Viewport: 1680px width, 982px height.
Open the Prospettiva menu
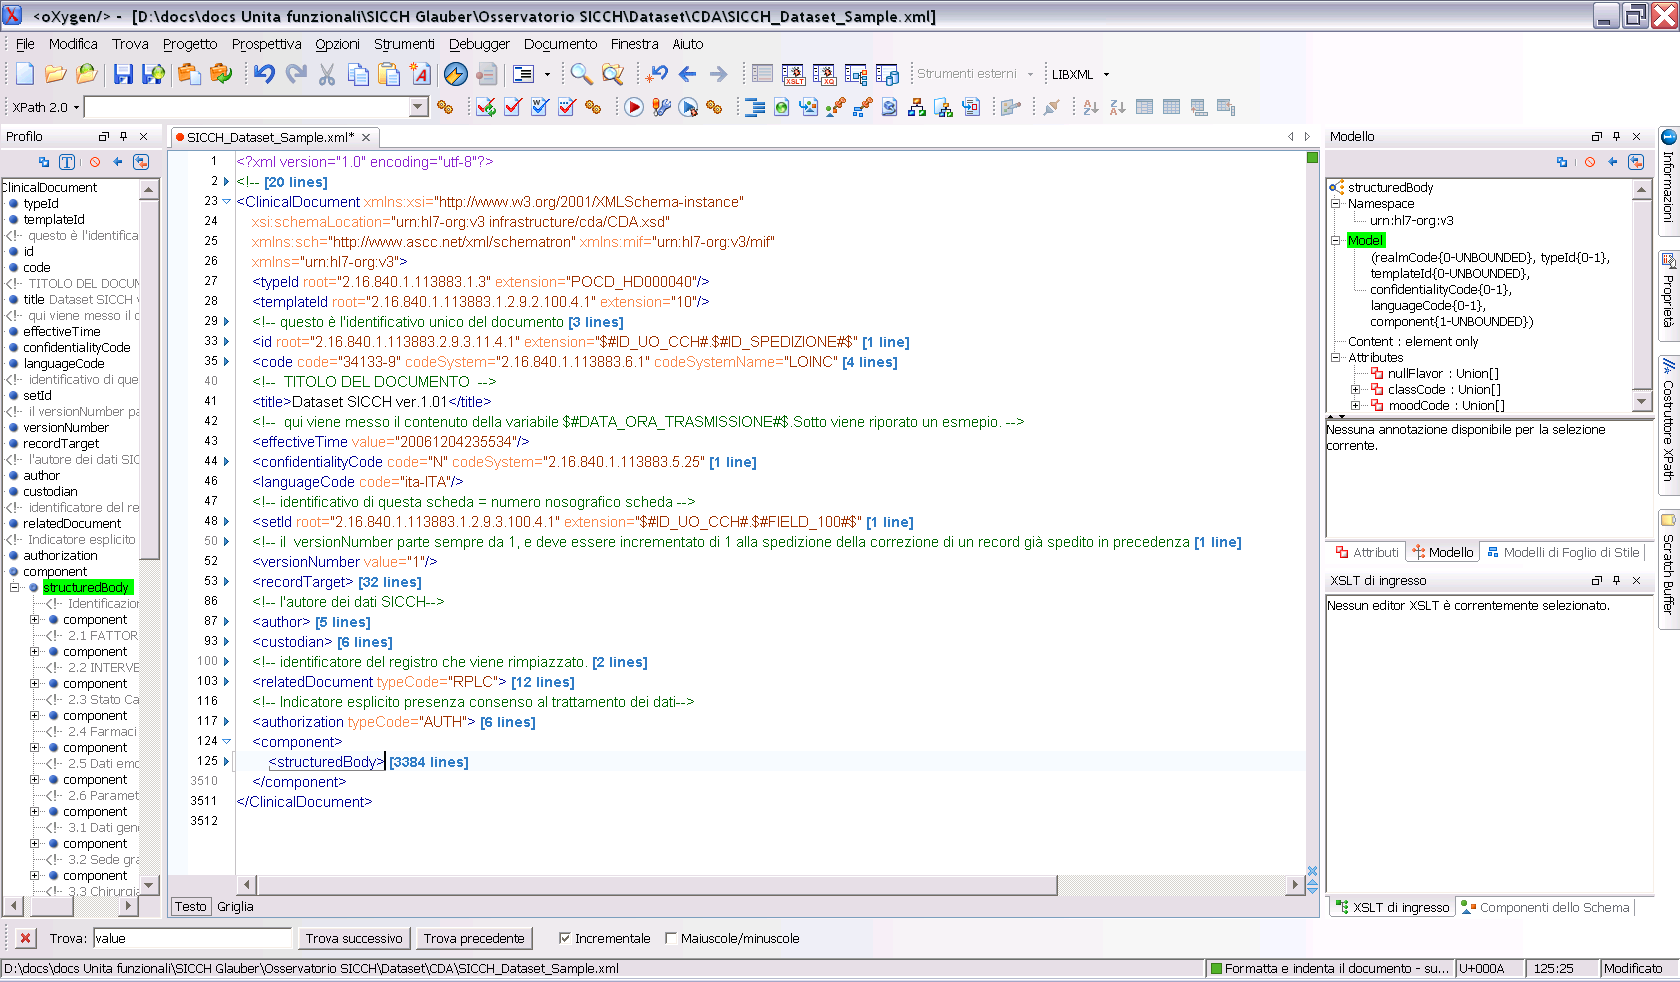tap(266, 44)
